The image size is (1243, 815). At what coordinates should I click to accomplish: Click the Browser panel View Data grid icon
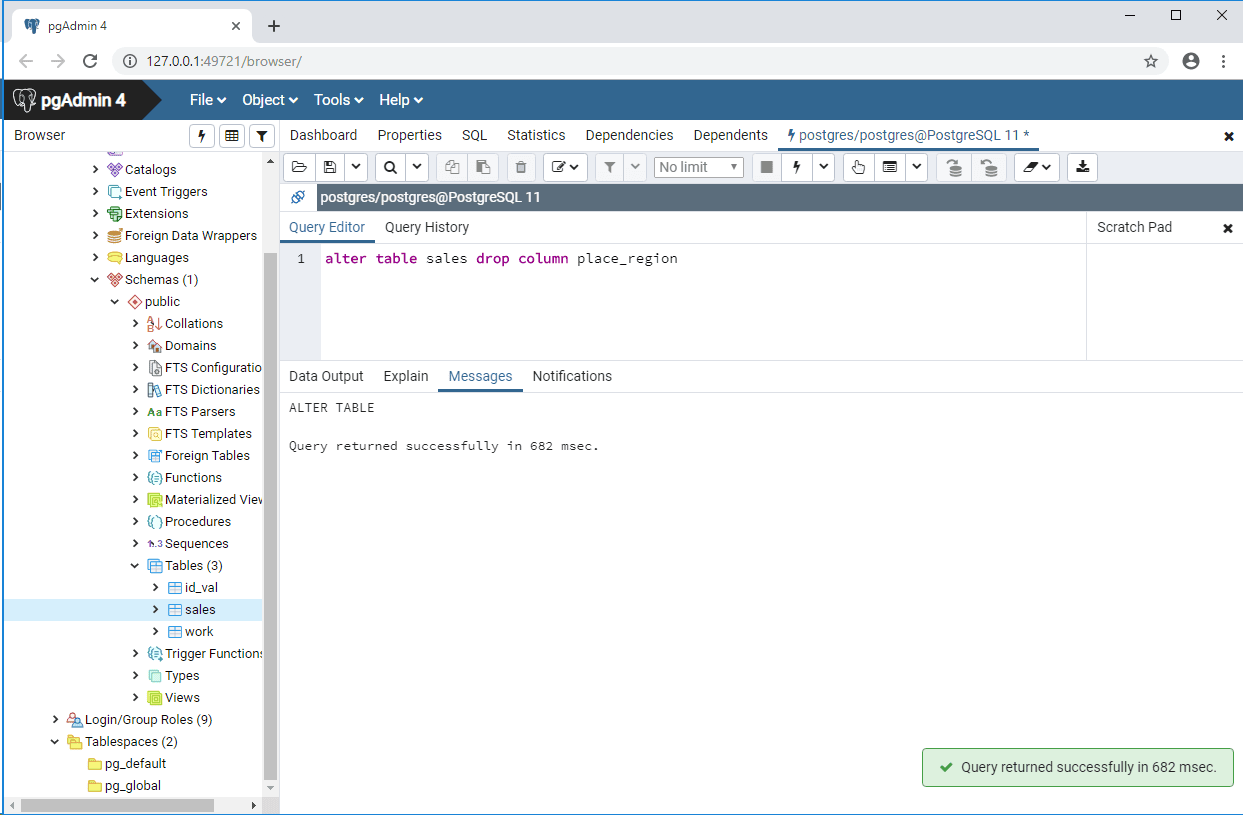tap(232, 136)
